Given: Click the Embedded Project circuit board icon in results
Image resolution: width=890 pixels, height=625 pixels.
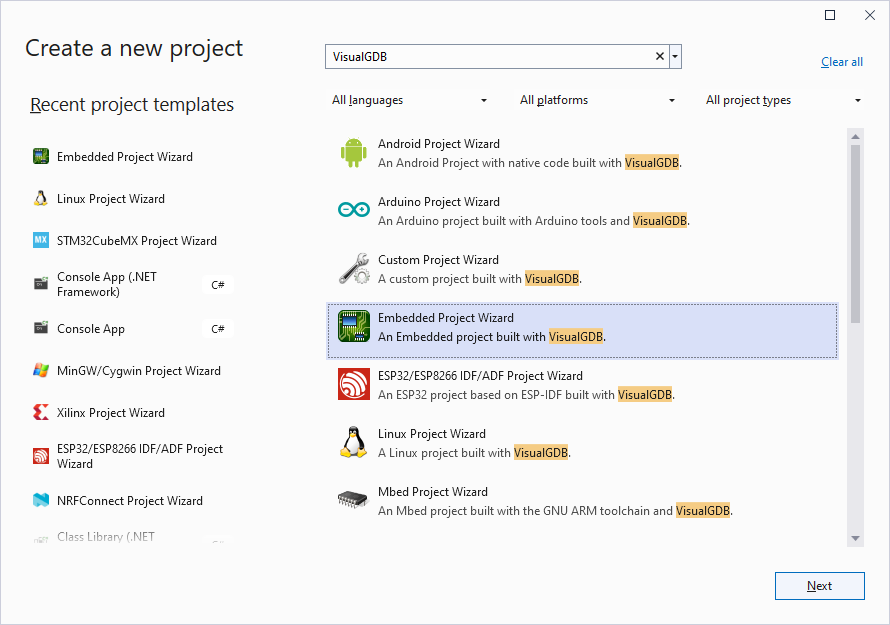Looking at the screenshot, I should tap(354, 326).
